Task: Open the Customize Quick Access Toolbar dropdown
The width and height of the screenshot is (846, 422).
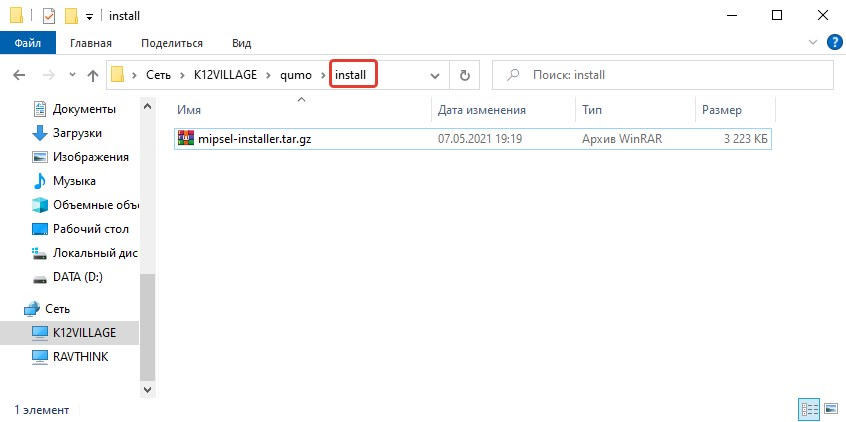Action: (x=90, y=17)
